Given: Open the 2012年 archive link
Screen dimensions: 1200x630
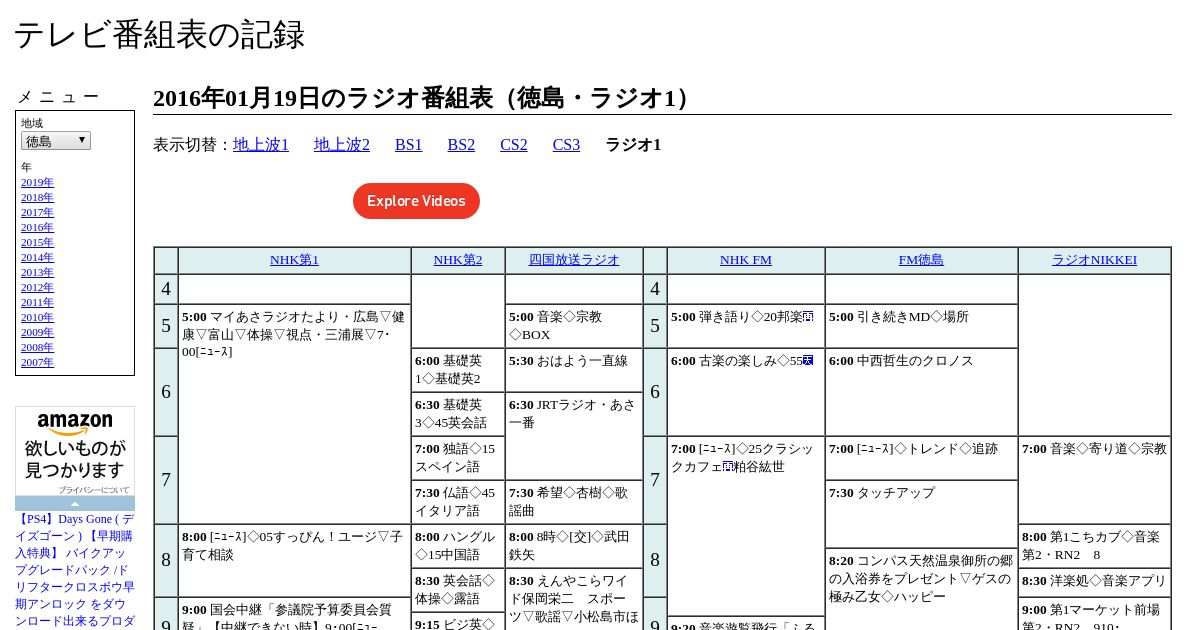Looking at the screenshot, I should pos(37,288).
